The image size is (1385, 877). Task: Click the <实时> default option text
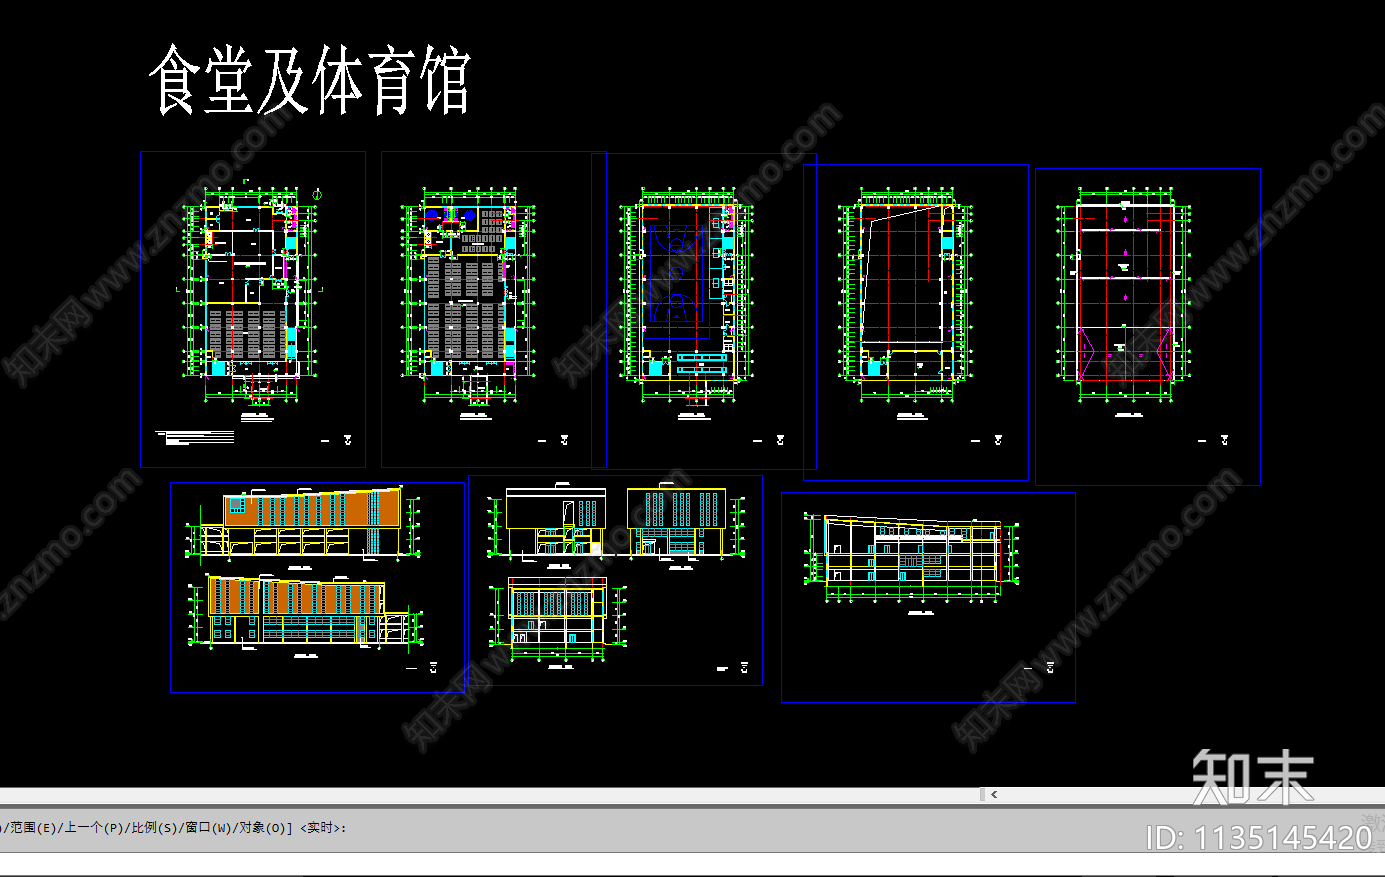[x=322, y=828]
